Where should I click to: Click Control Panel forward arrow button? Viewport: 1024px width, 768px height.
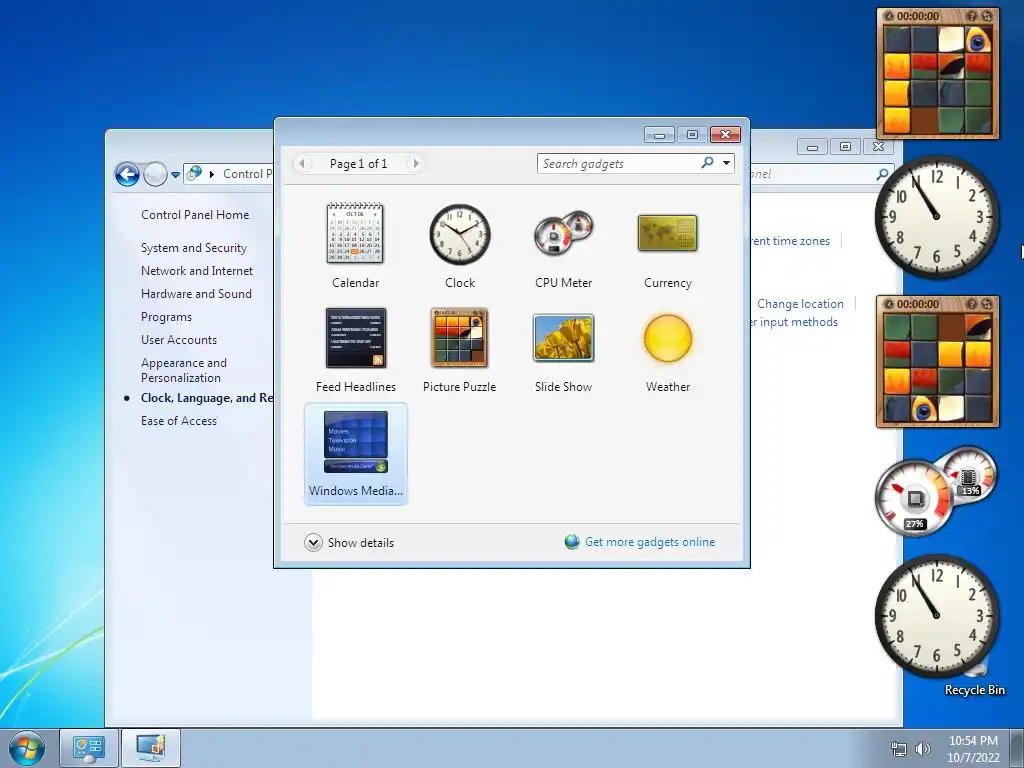click(155, 174)
